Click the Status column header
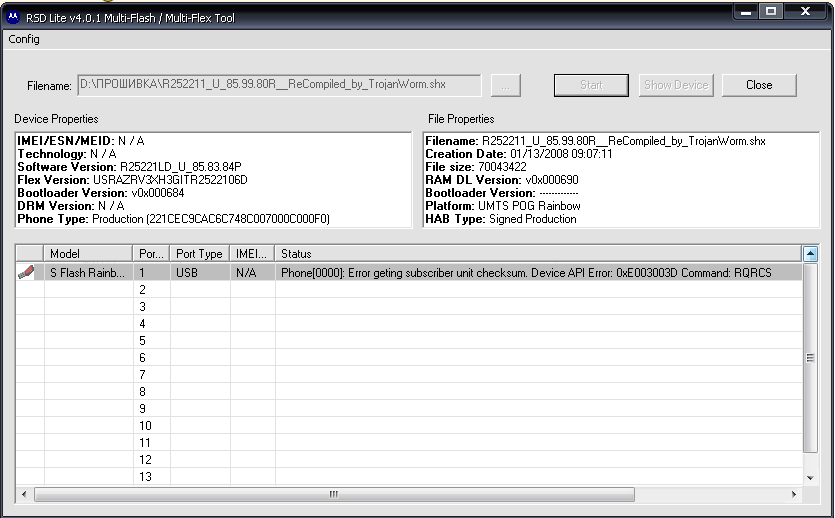 pyautogui.click(x=538, y=253)
